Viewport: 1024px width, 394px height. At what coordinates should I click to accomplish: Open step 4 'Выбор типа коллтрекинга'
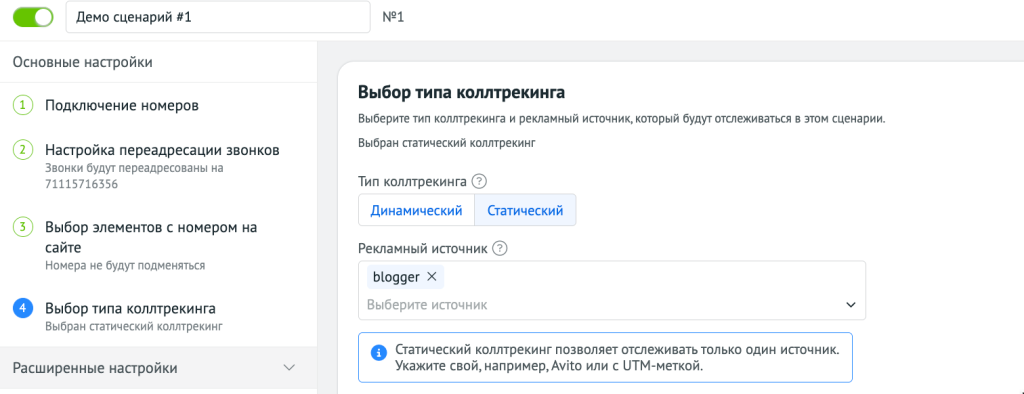click(x=130, y=308)
